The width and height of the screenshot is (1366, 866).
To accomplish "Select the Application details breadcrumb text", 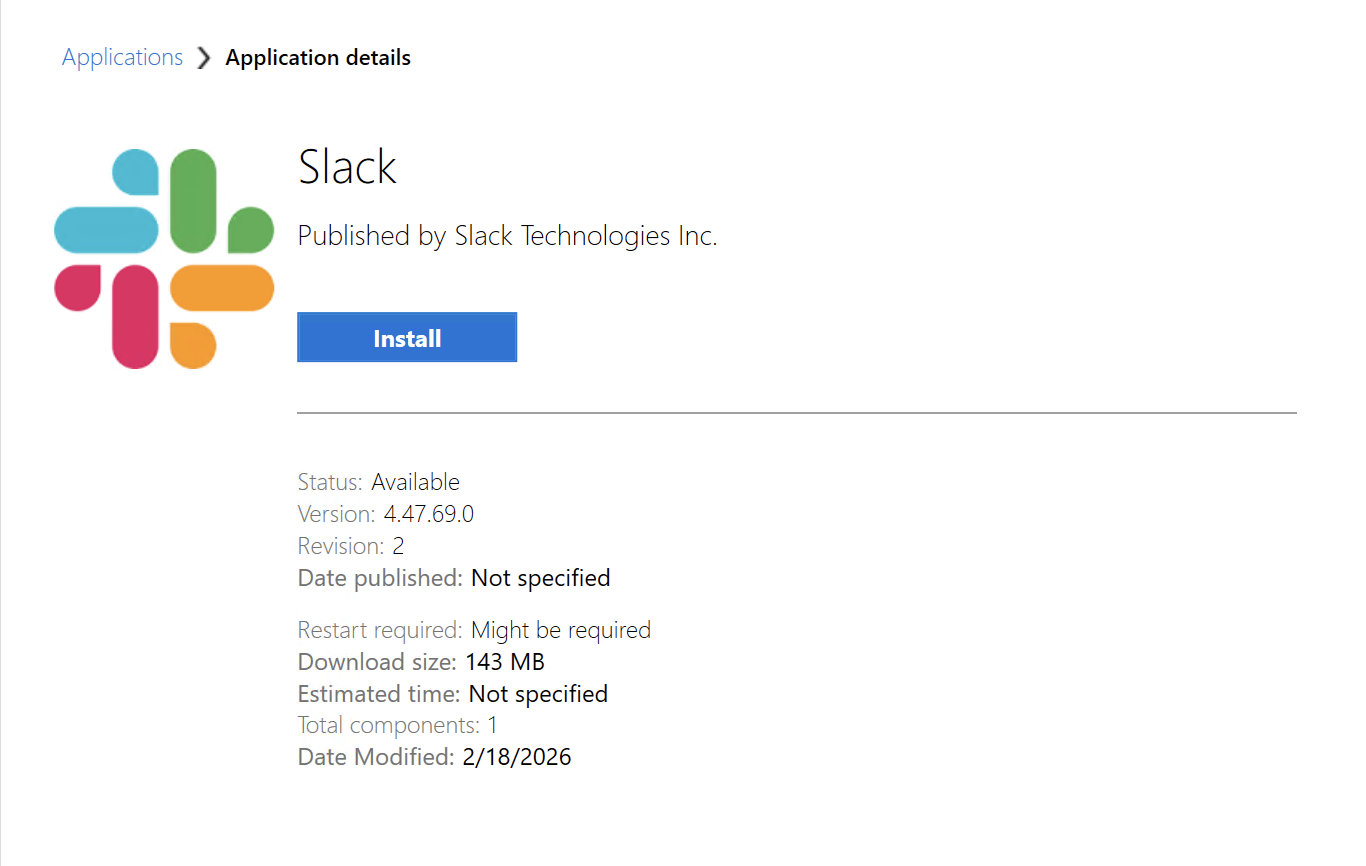I will (x=318, y=58).
